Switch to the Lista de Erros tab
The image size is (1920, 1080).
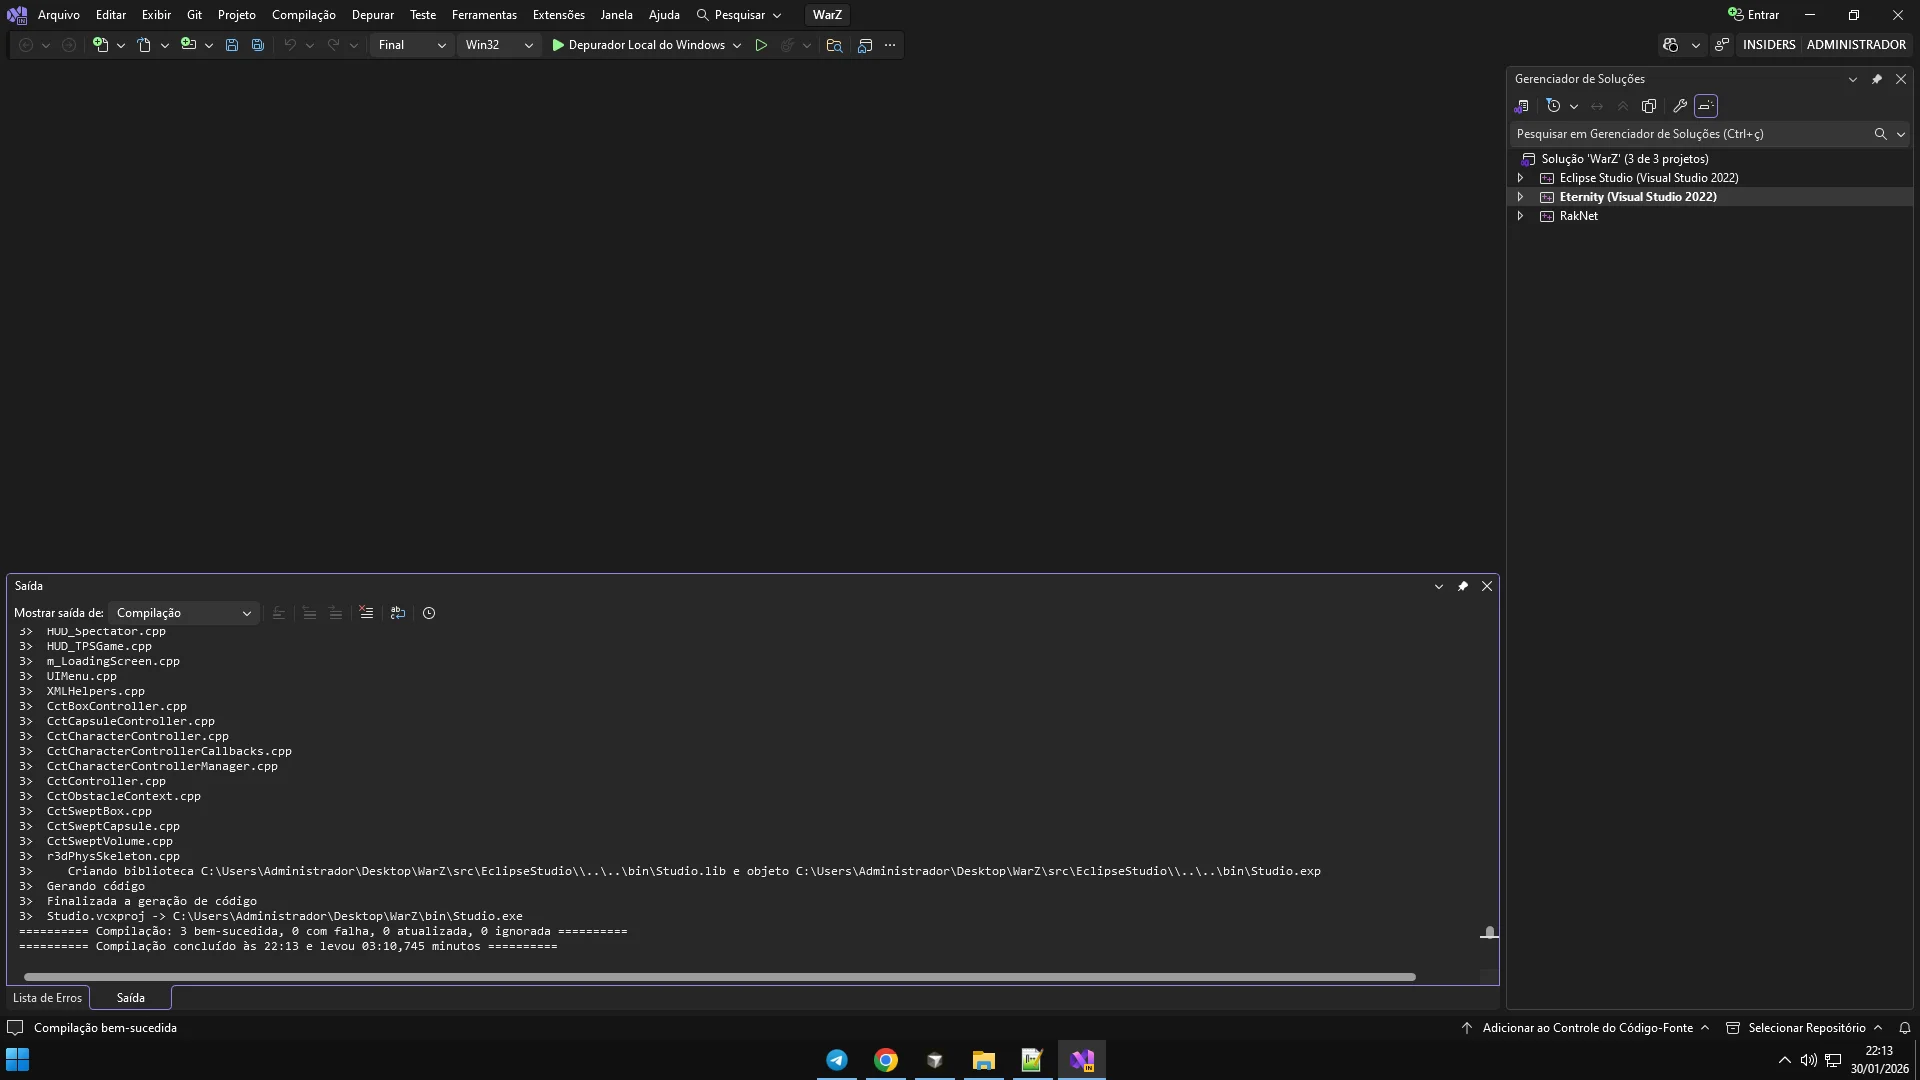point(47,998)
